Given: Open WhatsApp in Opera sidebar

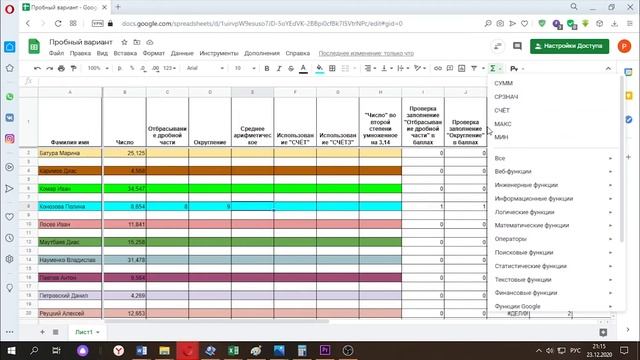Looking at the screenshot, I should click(10, 97).
